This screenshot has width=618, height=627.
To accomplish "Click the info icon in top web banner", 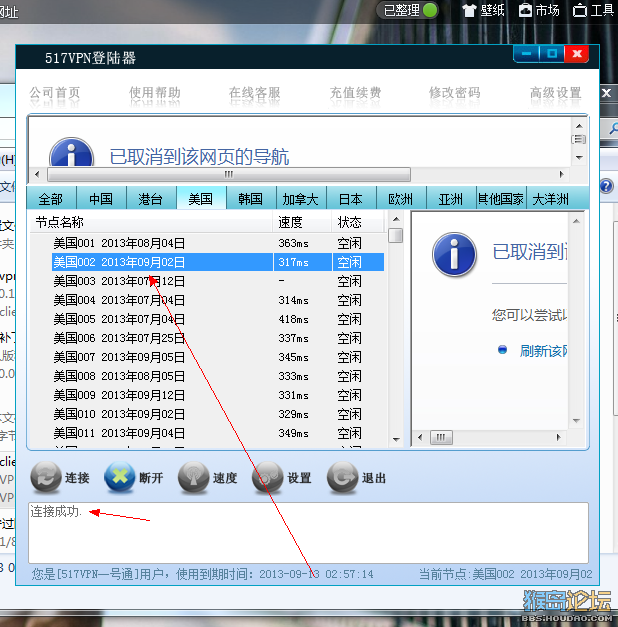I will tap(71, 153).
